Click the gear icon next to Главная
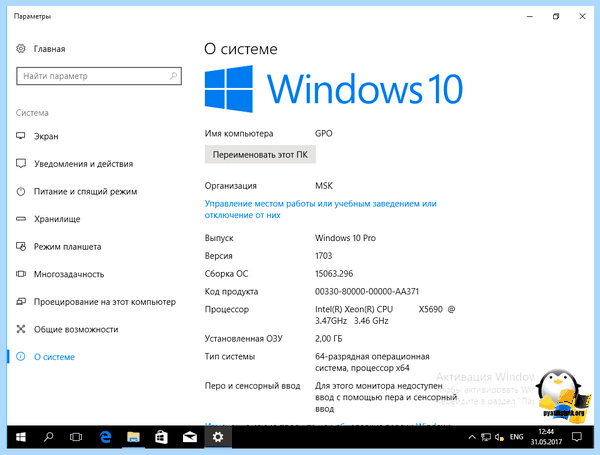 (21, 49)
